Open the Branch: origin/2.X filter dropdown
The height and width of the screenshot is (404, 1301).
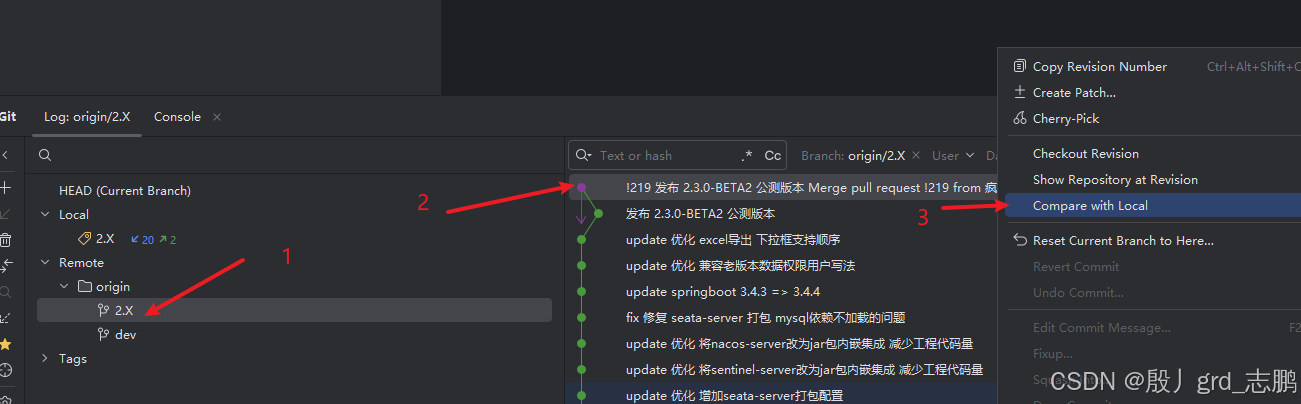(852, 155)
